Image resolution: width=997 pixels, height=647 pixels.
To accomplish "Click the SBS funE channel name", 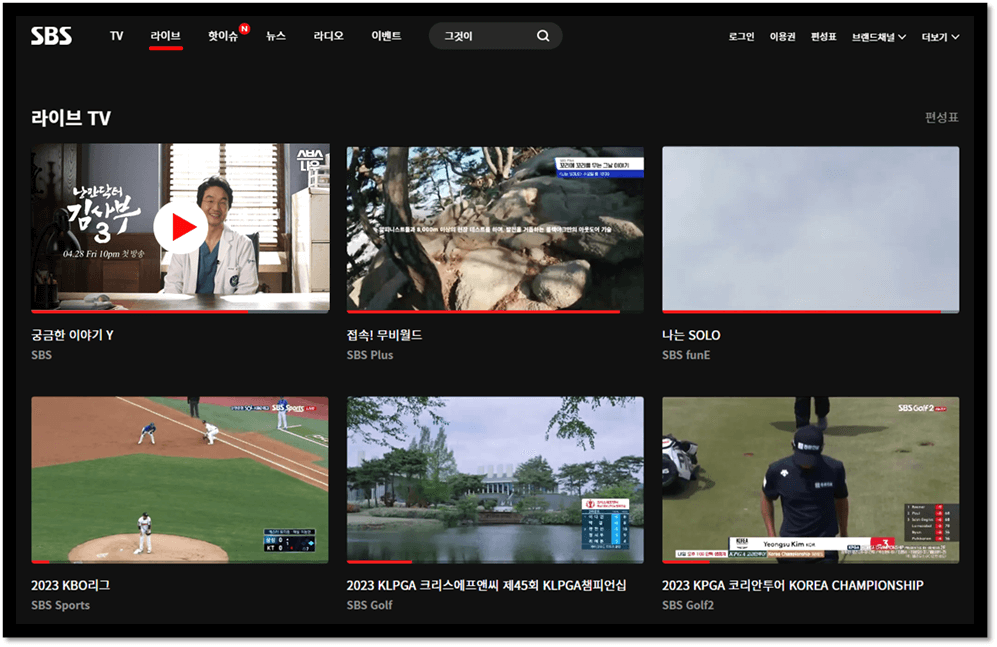I will pyautogui.click(x=686, y=355).
